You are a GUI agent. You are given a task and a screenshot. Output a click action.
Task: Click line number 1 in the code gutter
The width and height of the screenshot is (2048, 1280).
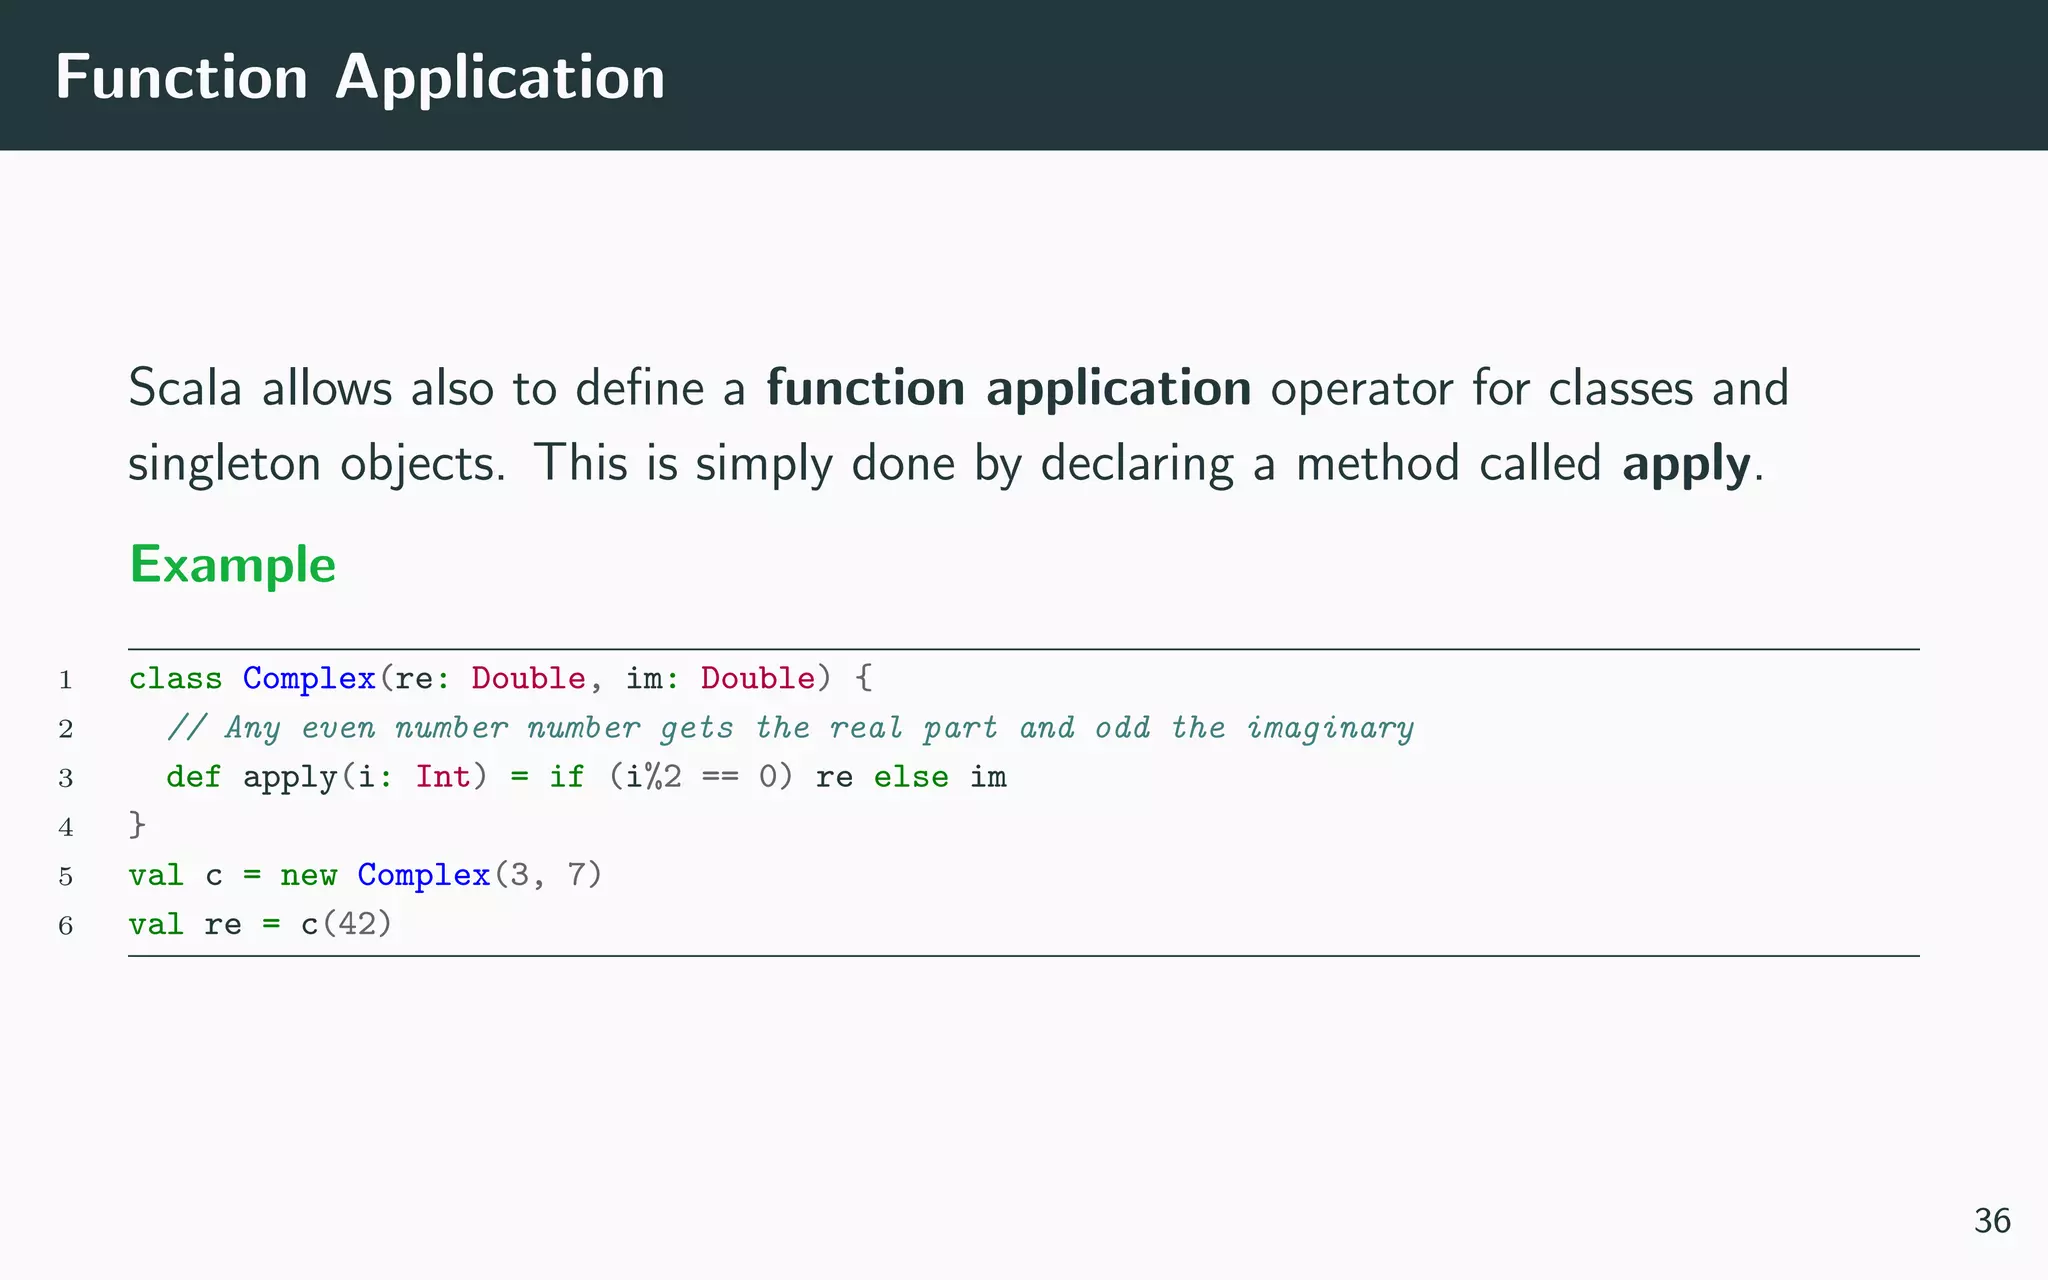[x=66, y=680]
